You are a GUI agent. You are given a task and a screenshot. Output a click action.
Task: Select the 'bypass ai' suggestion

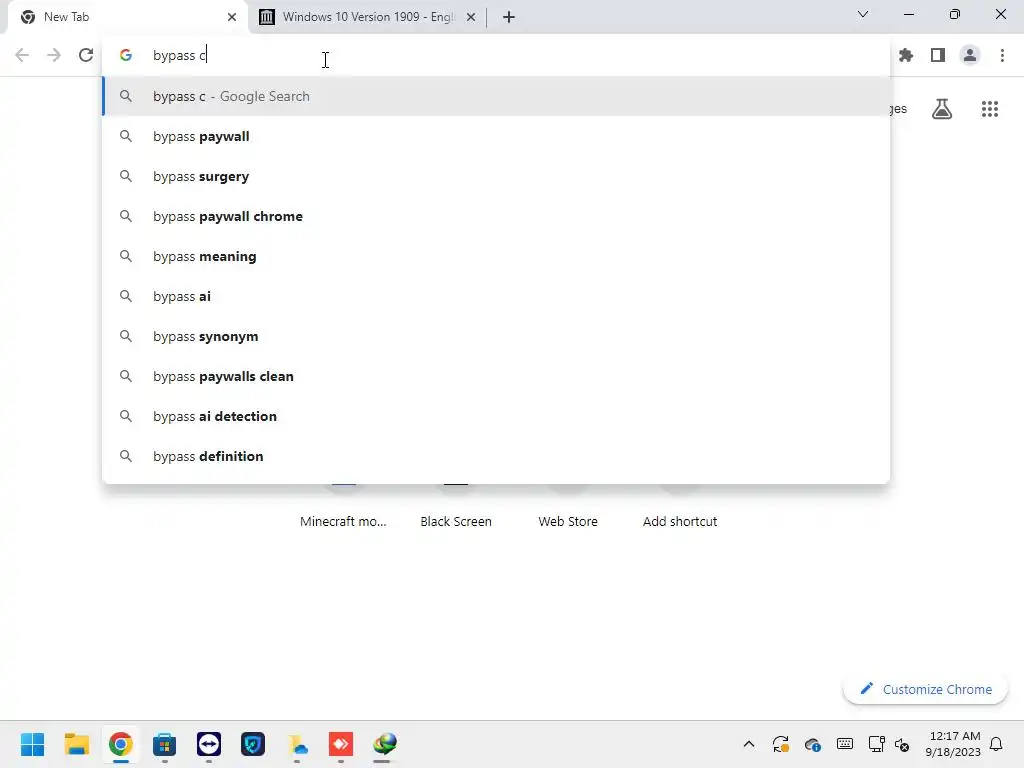pyautogui.click(x=496, y=296)
